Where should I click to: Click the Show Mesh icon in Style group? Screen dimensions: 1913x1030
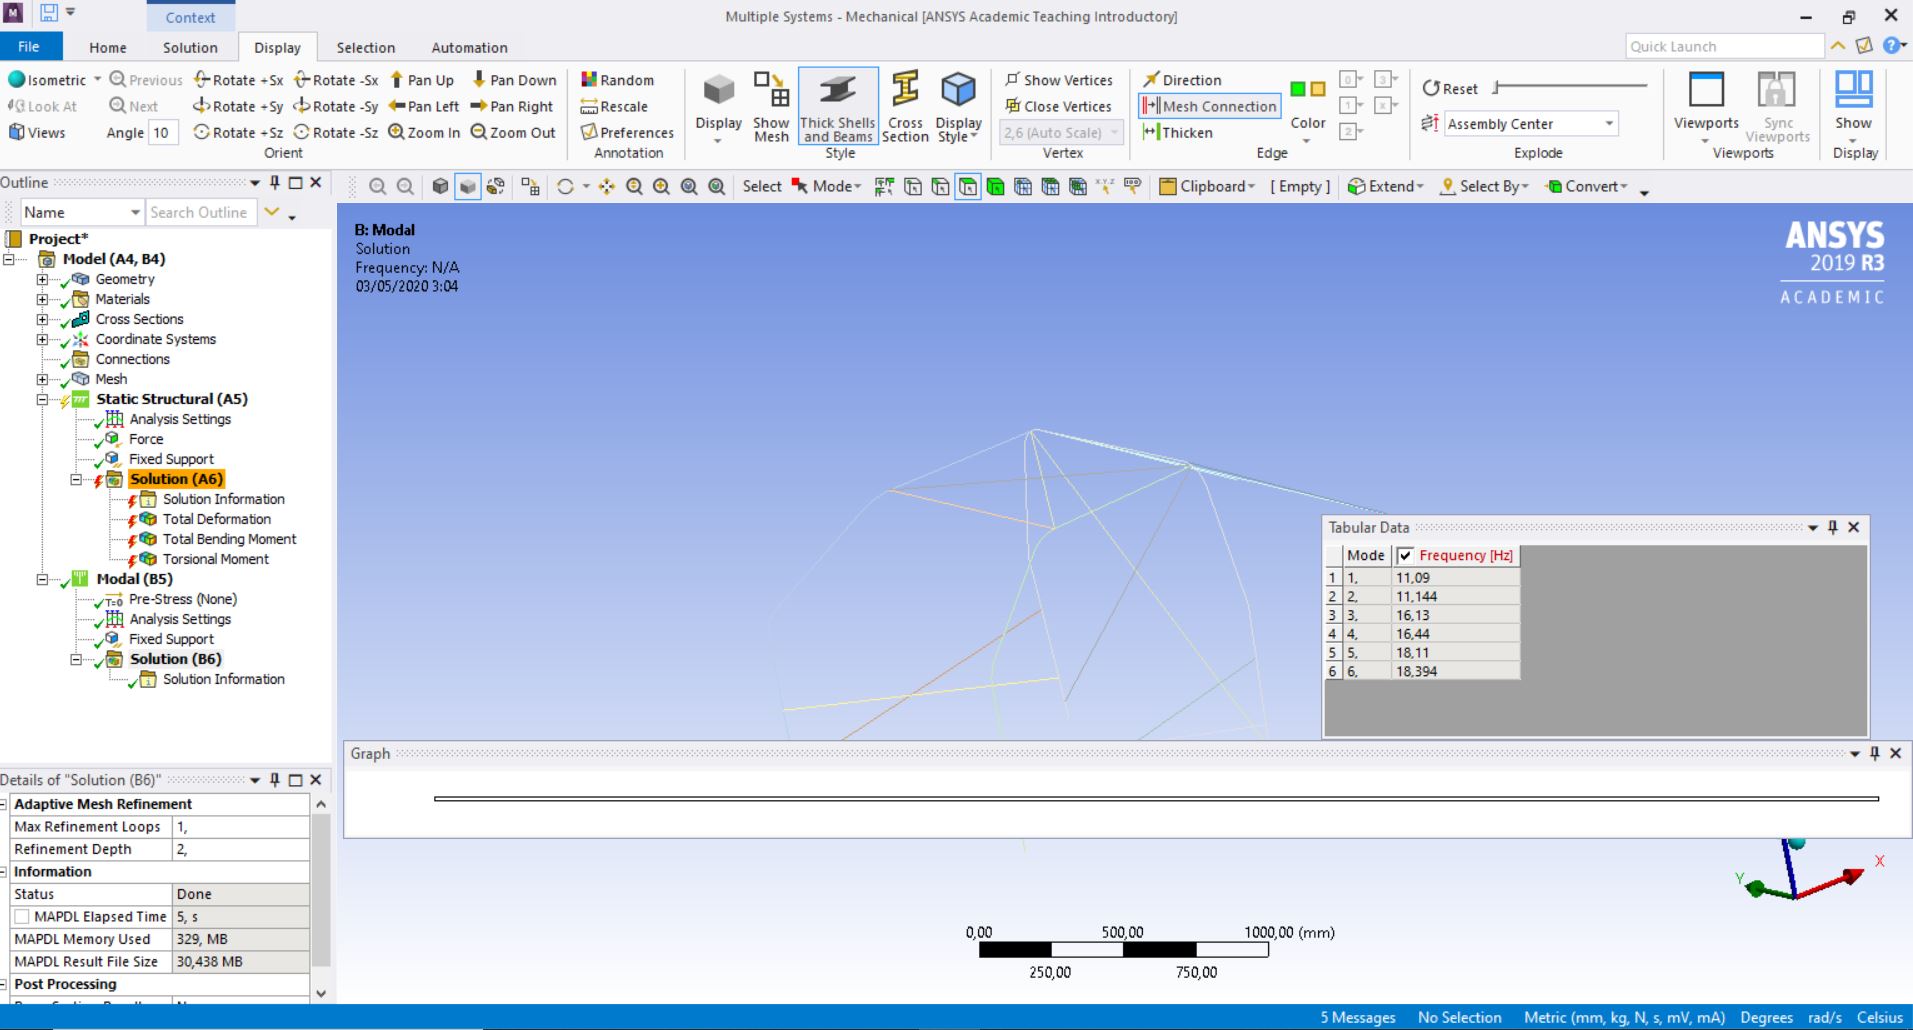pos(771,106)
